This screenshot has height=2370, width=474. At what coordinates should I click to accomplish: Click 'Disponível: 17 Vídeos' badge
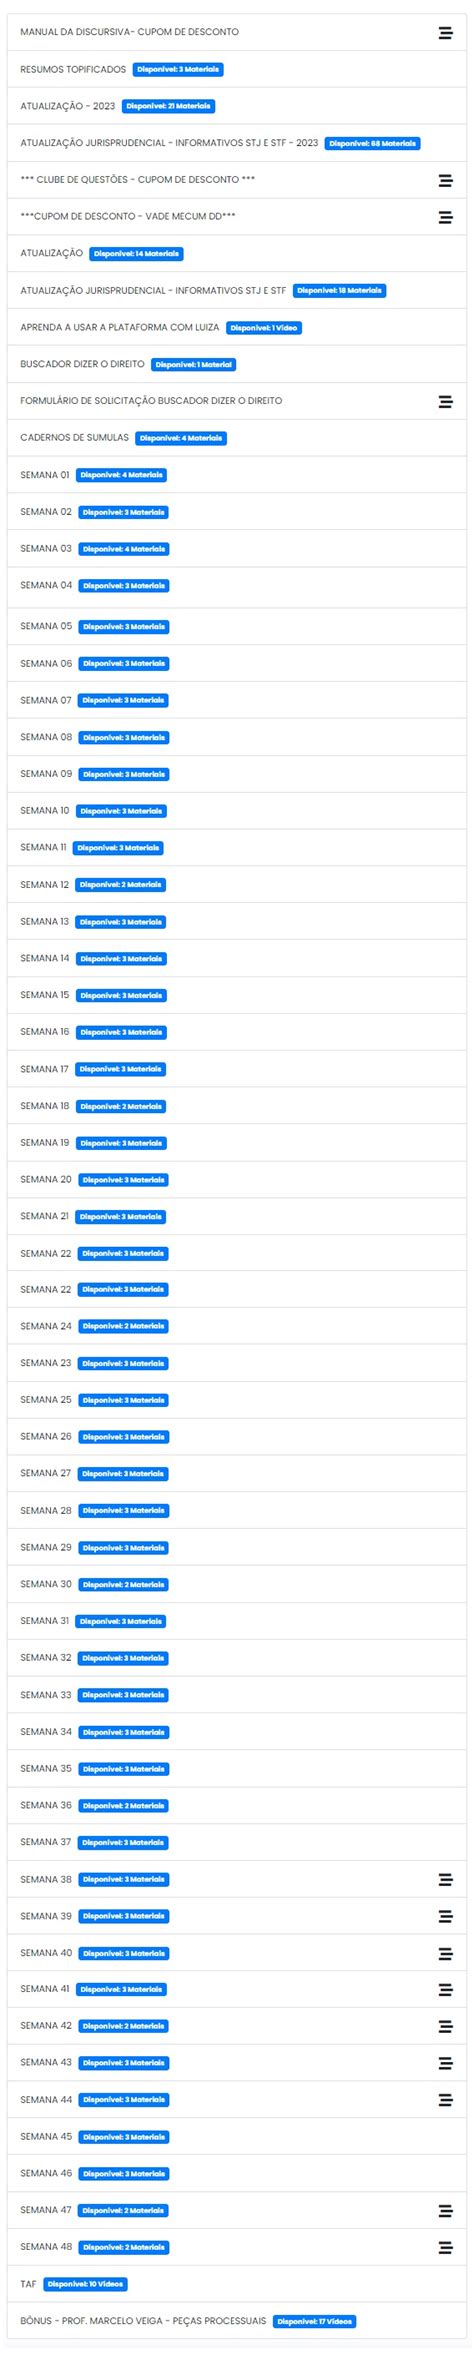pos(315,2322)
